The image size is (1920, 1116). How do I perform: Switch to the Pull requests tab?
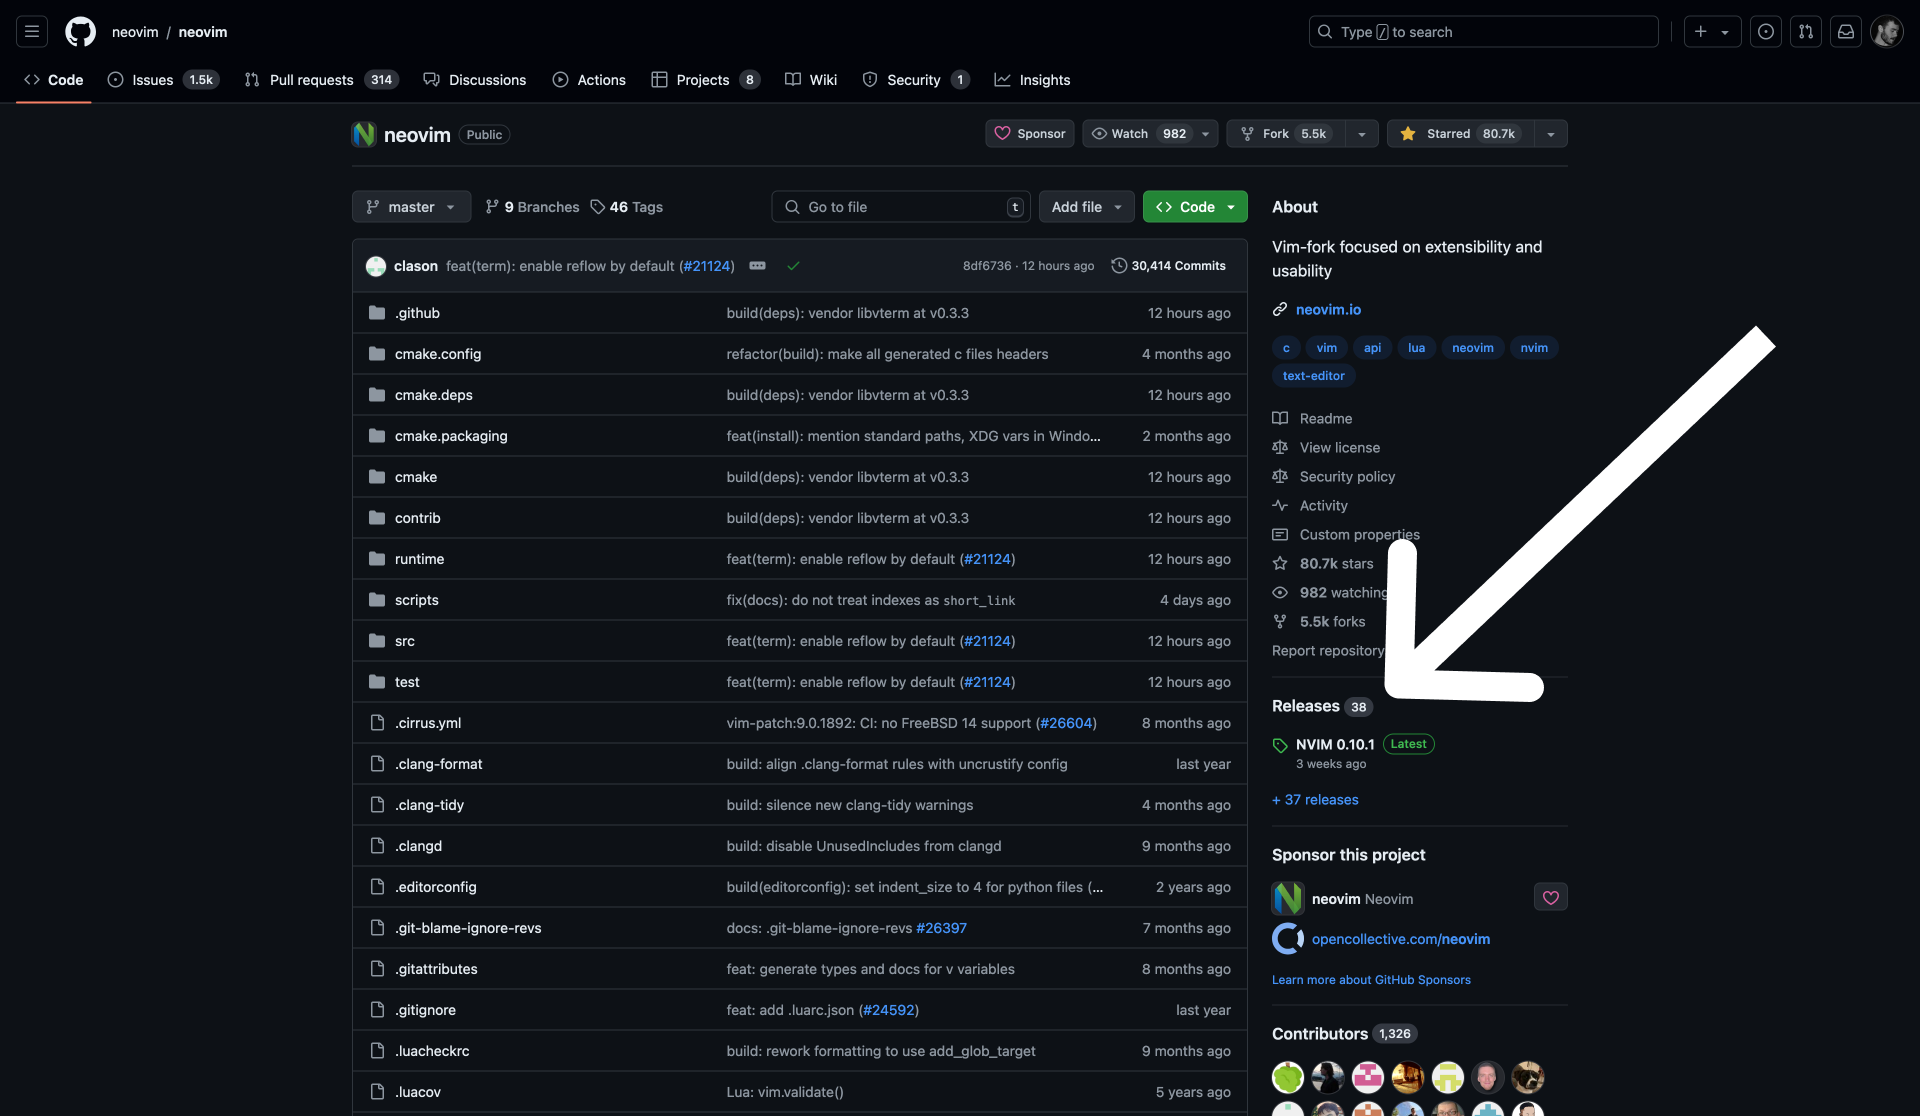321,80
